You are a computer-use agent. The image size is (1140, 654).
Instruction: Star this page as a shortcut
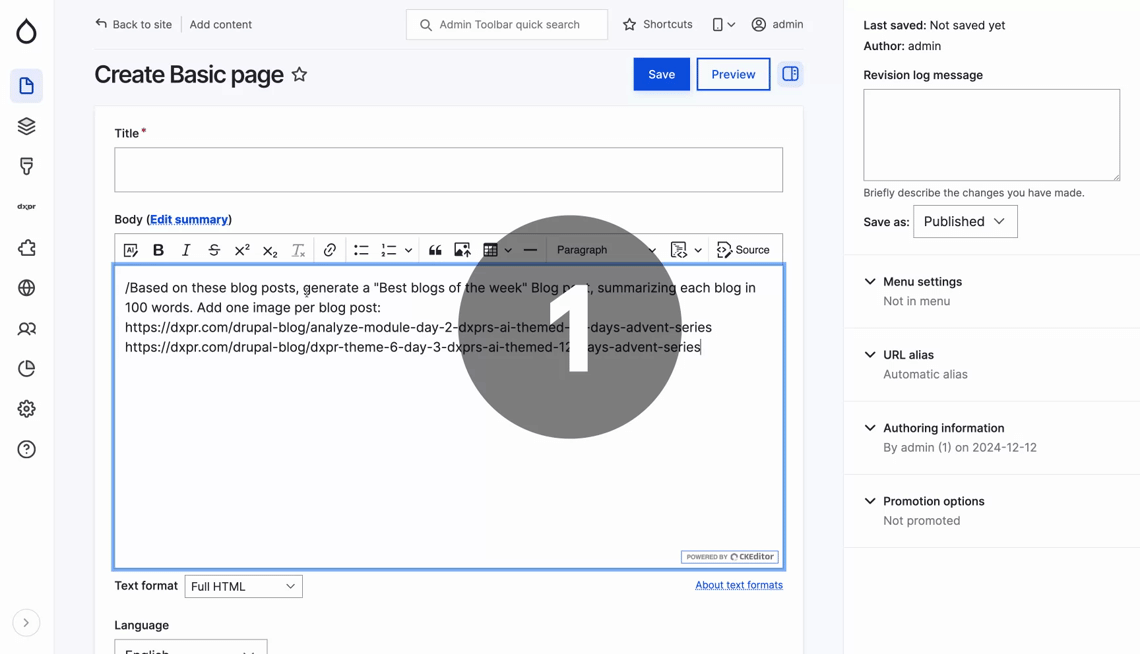[x=299, y=75]
